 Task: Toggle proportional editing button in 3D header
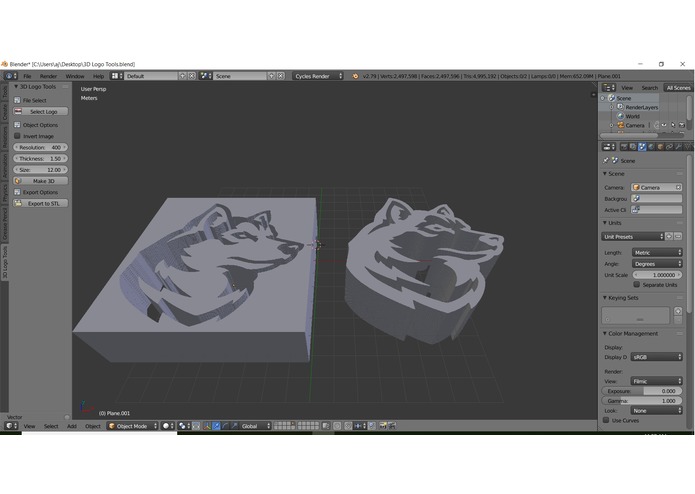(337, 426)
